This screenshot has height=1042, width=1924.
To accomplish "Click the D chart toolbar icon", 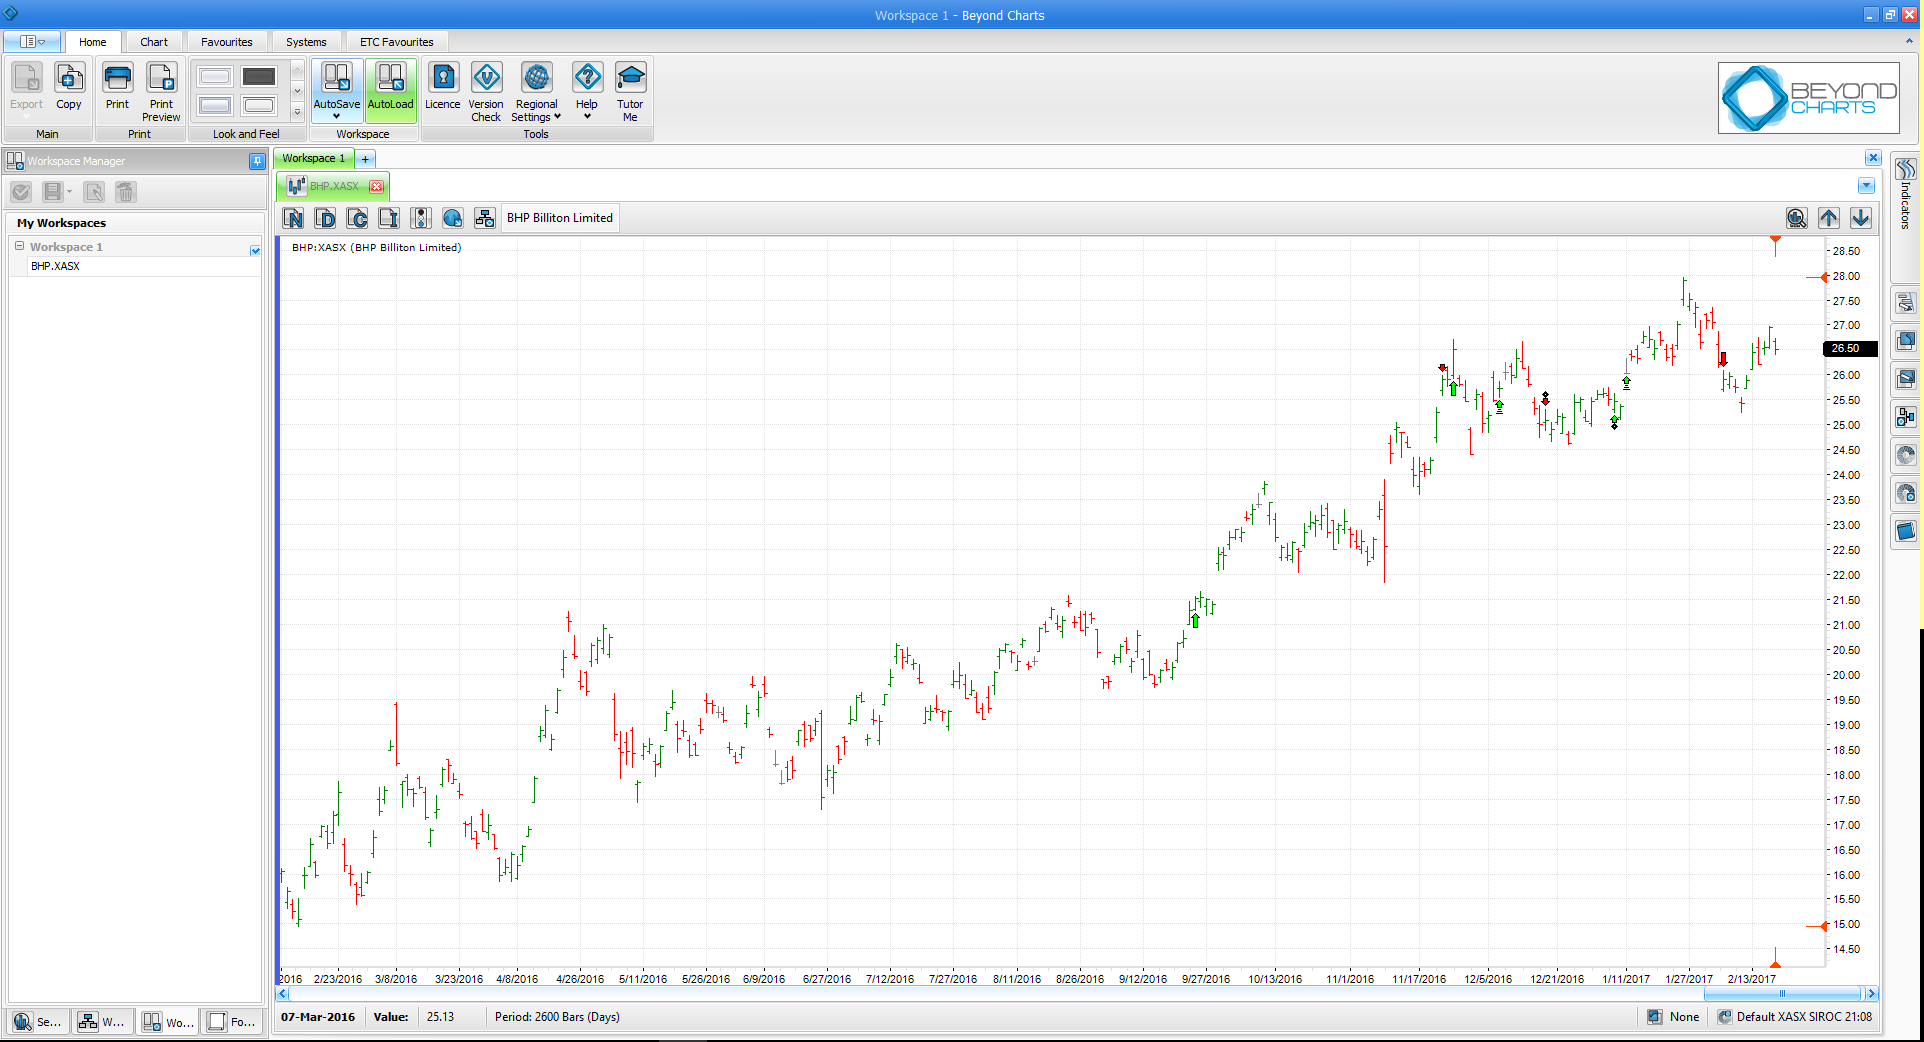I will coord(325,218).
